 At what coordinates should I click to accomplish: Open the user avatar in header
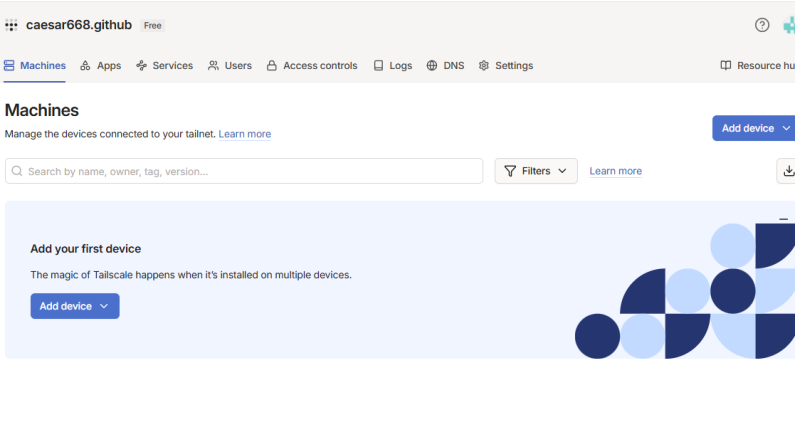pos(789,25)
